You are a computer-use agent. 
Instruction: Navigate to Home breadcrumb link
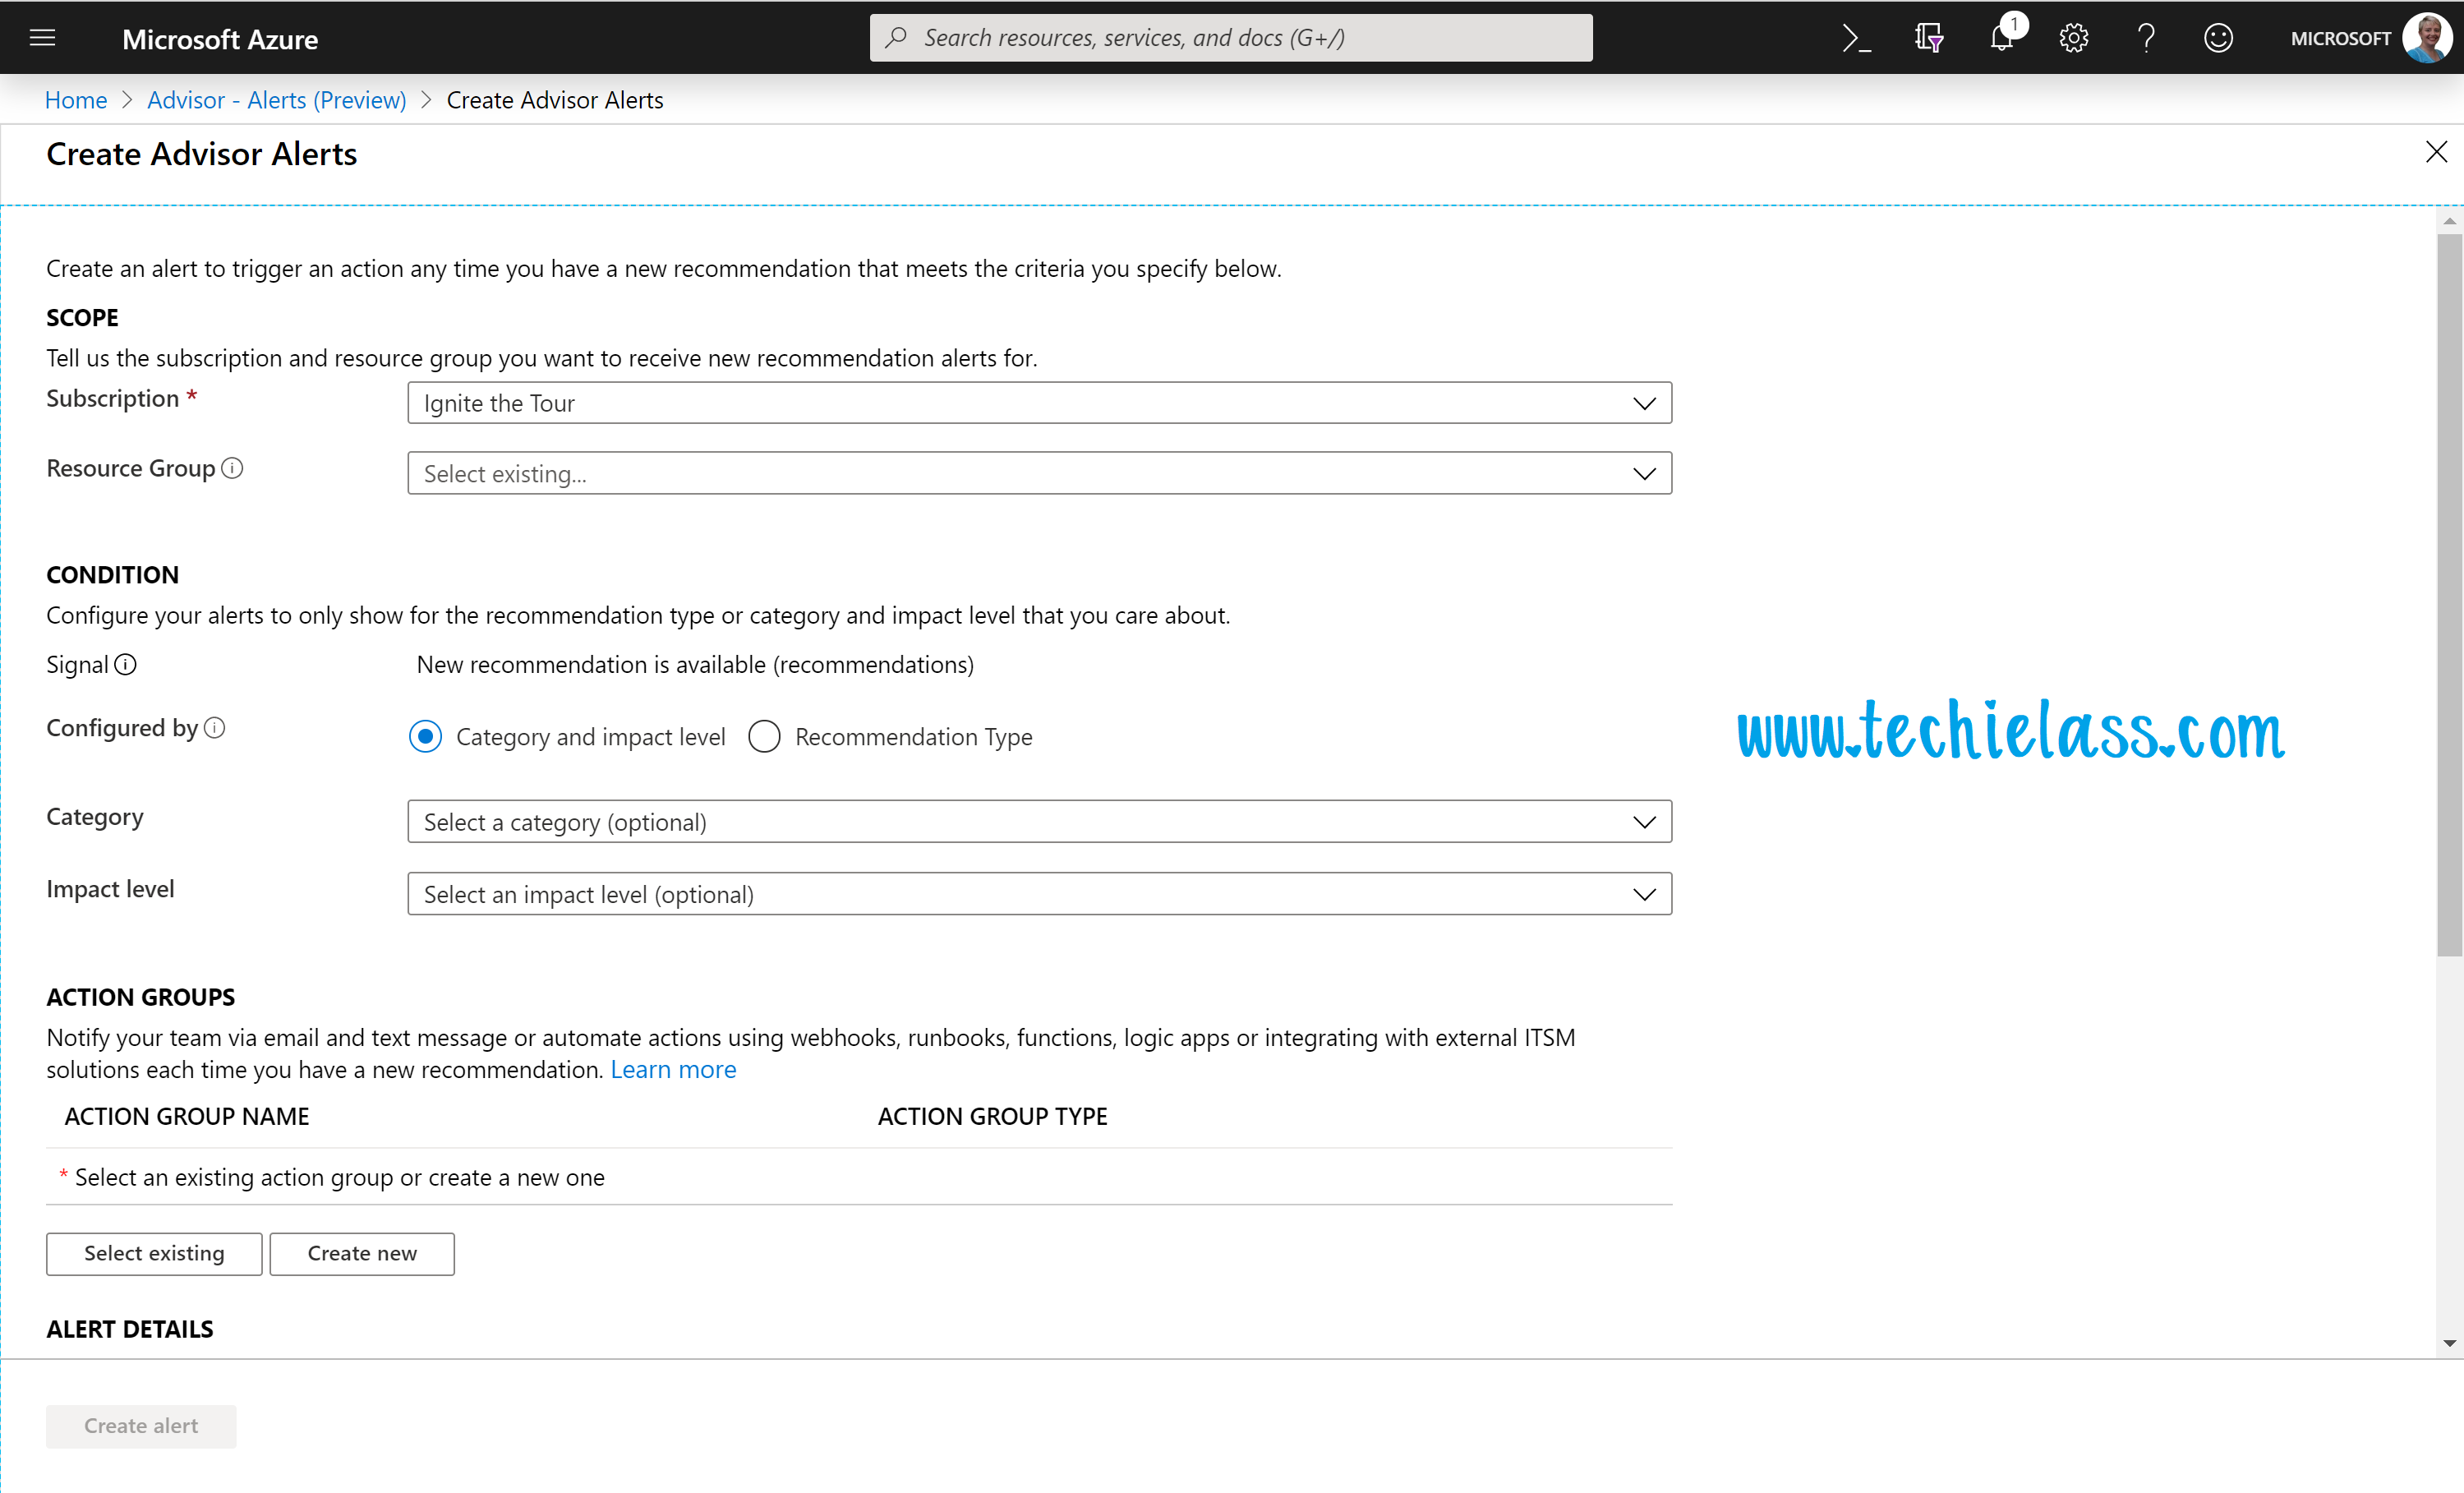pyautogui.click(x=71, y=99)
